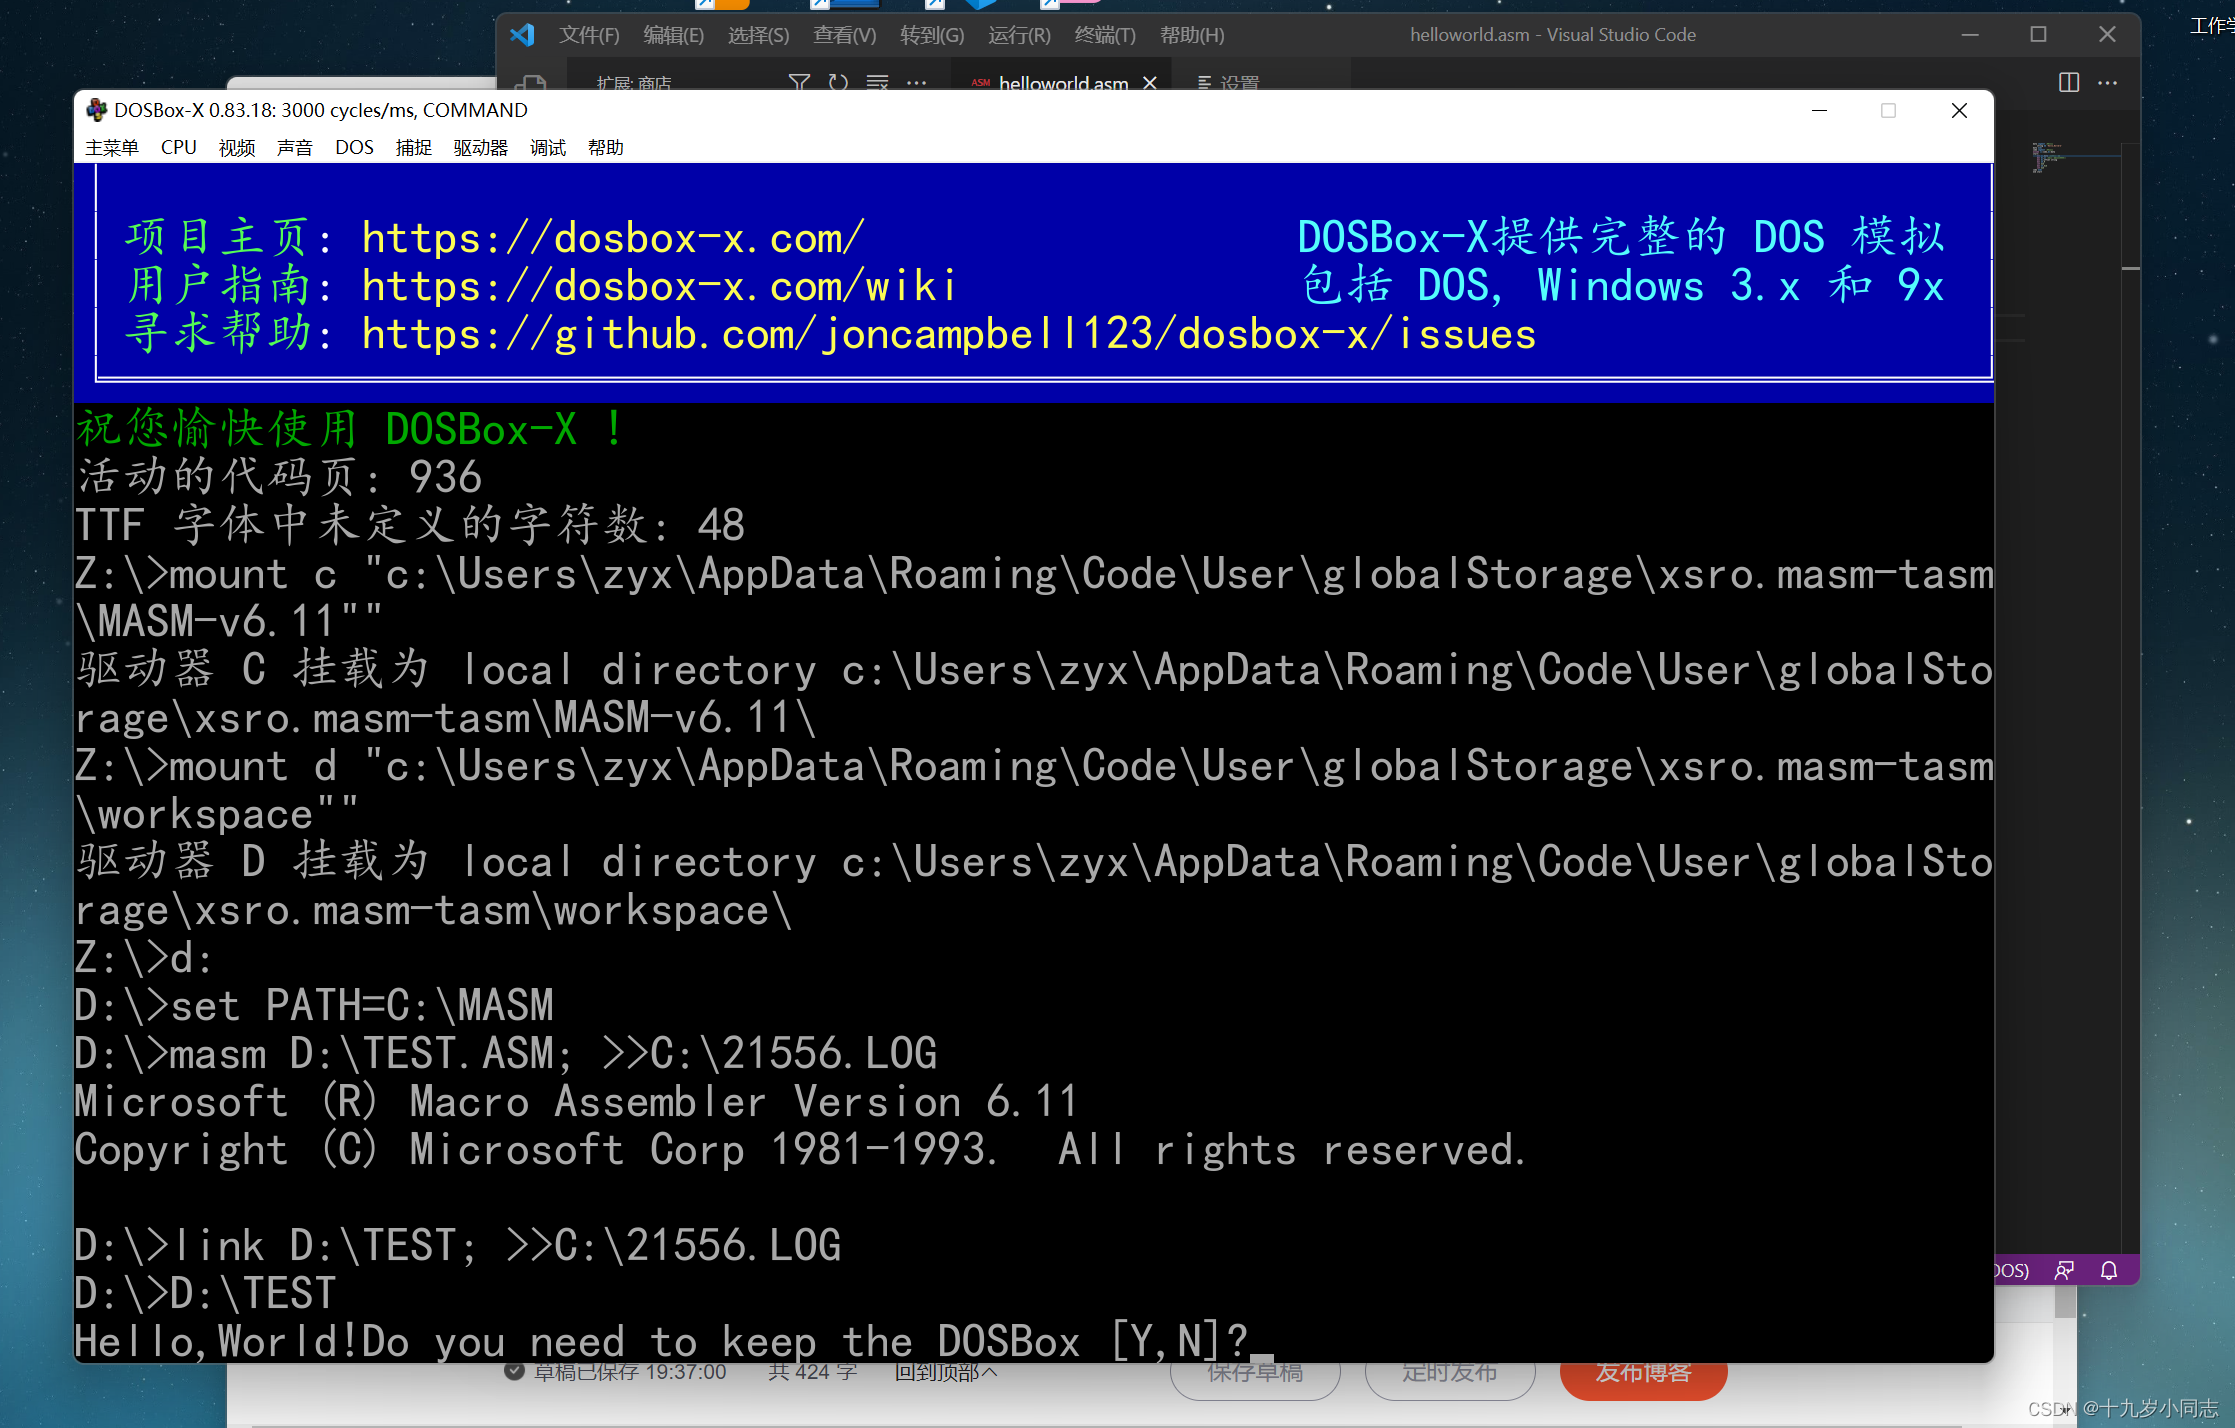Open the DOS menu in DOSBox-X
The width and height of the screenshot is (2235, 1428).
354,147
